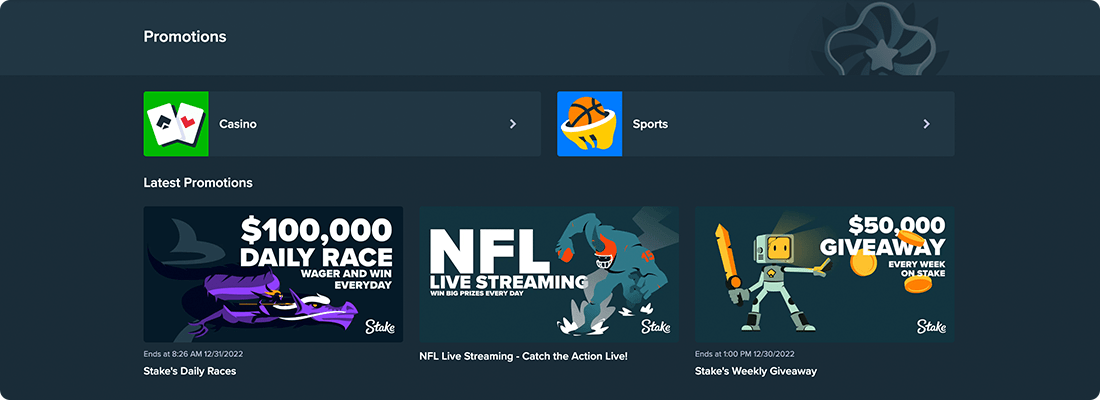This screenshot has height=400, width=1100.
Task: Select the Casino category label
Action: [238, 124]
